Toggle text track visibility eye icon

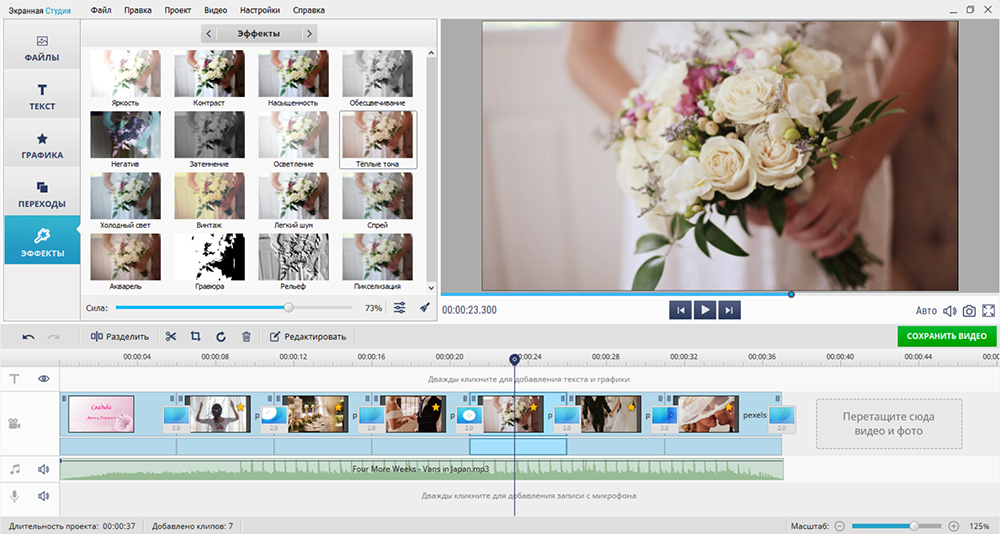click(x=44, y=379)
